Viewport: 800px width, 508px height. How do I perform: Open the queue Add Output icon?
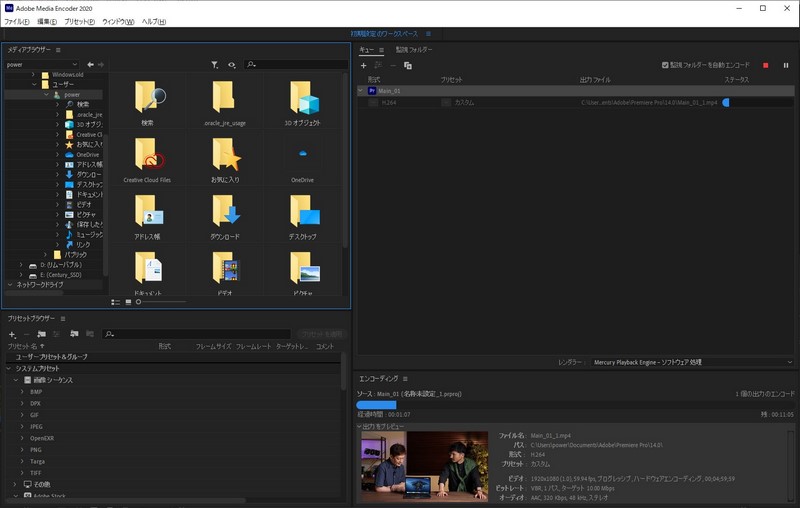tap(378, 65)
